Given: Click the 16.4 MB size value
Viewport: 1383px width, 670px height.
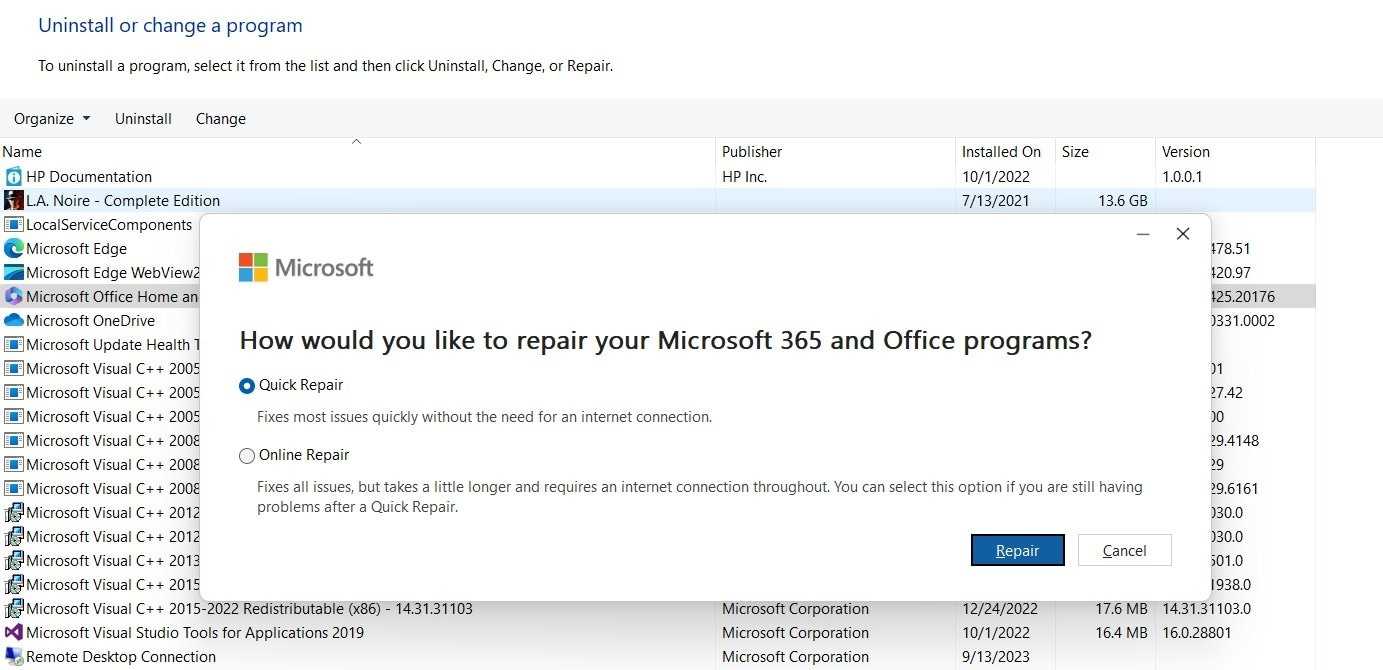Looking at the screenshot, I should click(x=1121, y=633).
